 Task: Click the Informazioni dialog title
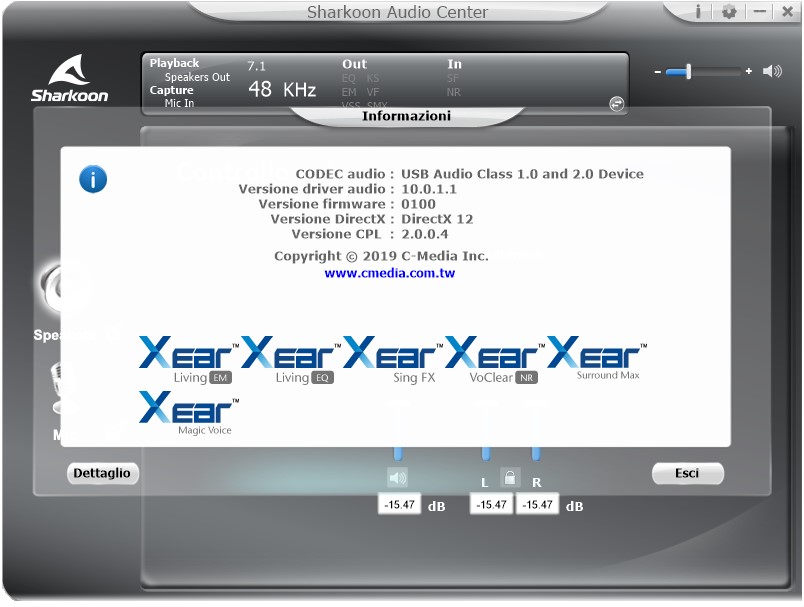(407, 116)
